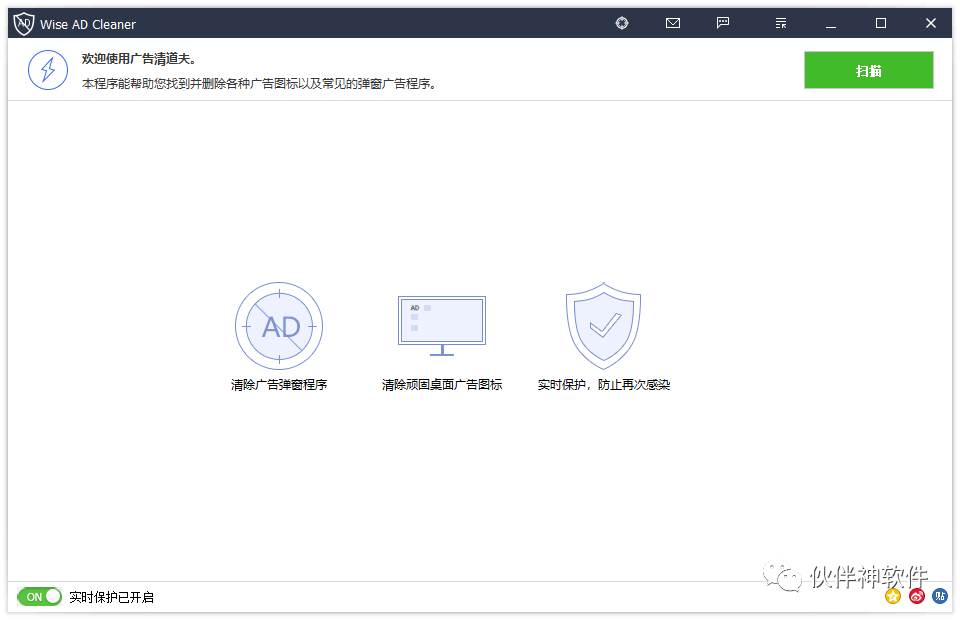This screenshot has height=620, width=960.
Task: Click the lightning bolt welcome icon
Action: point(47,70)
